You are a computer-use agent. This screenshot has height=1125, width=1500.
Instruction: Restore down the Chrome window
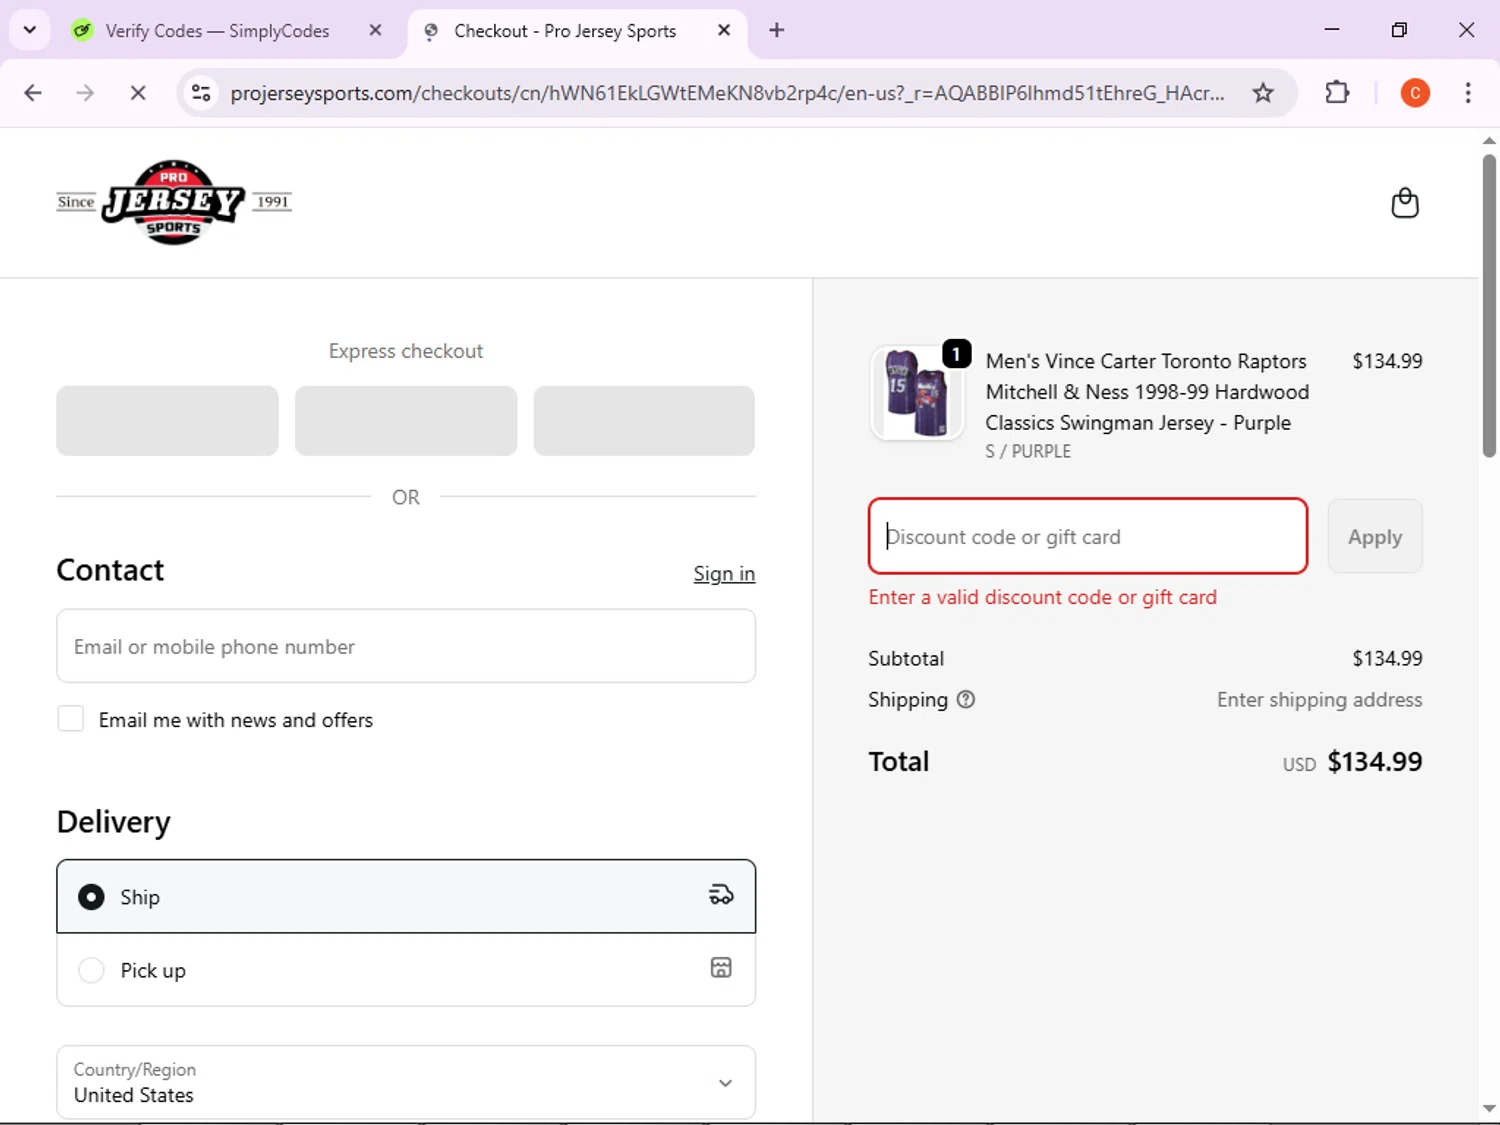pyautogui.click(x=1399, y=30)
